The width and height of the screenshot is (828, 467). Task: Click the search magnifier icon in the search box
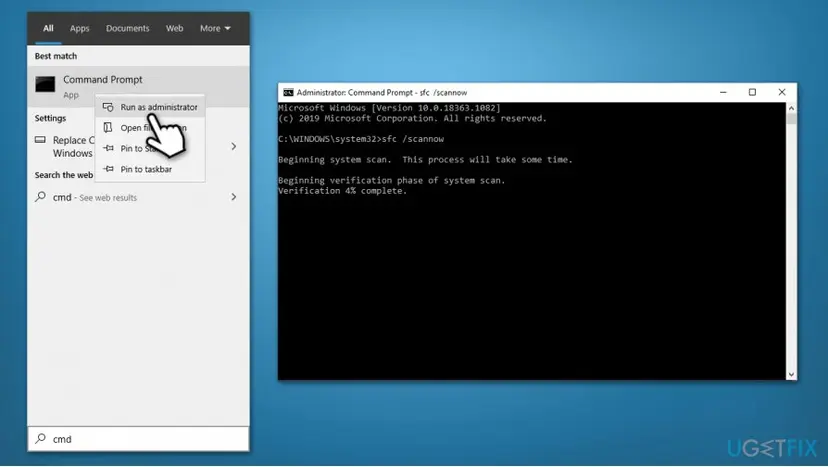coord(40,438)
